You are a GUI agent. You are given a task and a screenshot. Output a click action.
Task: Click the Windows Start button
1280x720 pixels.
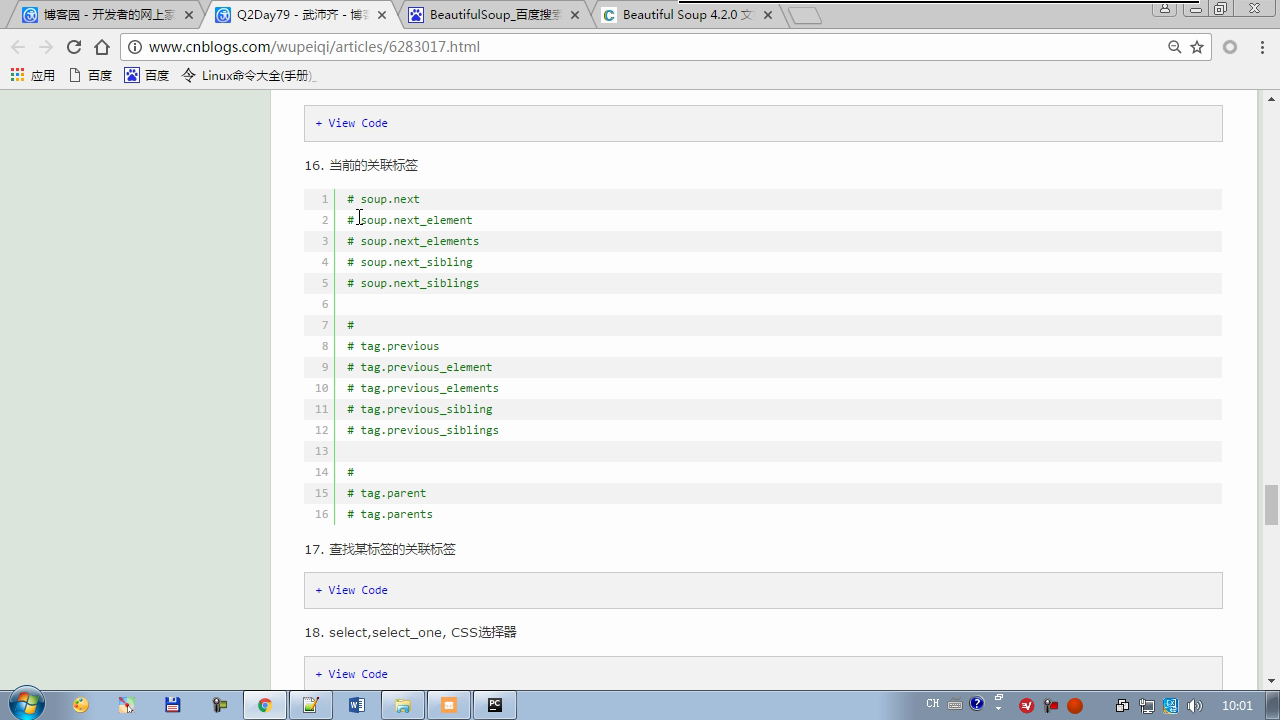click(26, 705)
